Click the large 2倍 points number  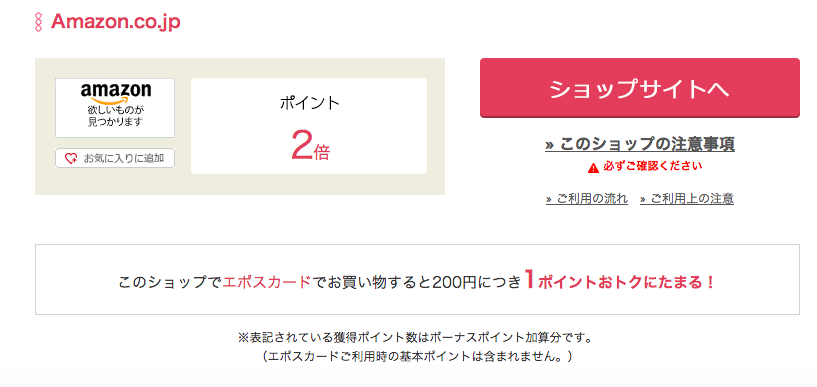(310, 145)
